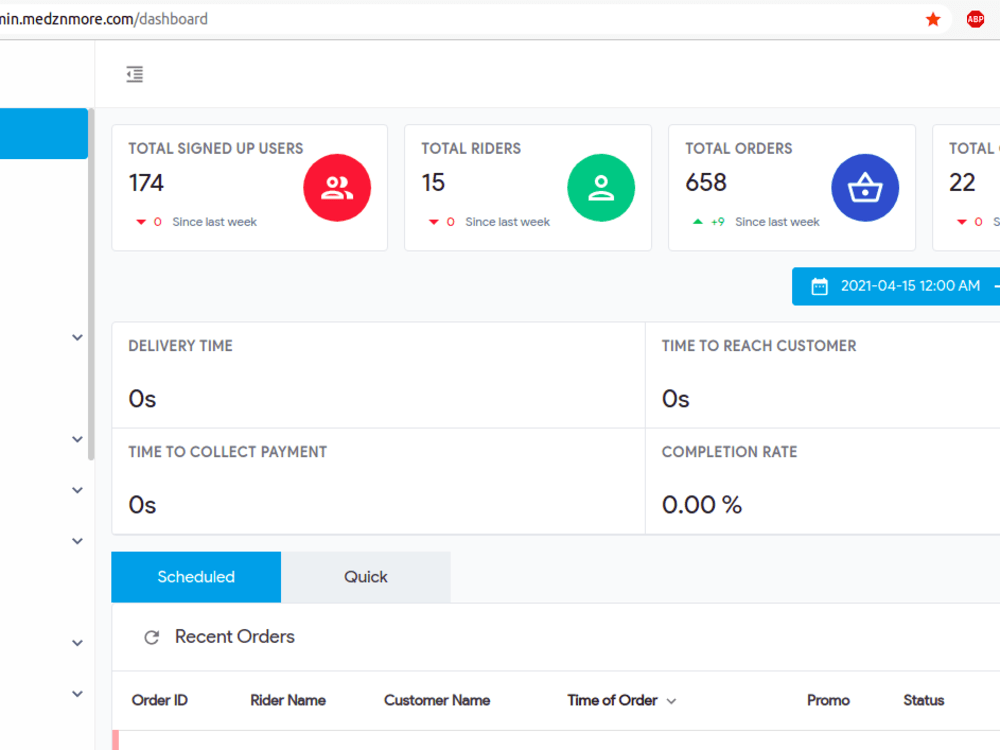Click red down arrow under Total Riders

click(434, 222)
